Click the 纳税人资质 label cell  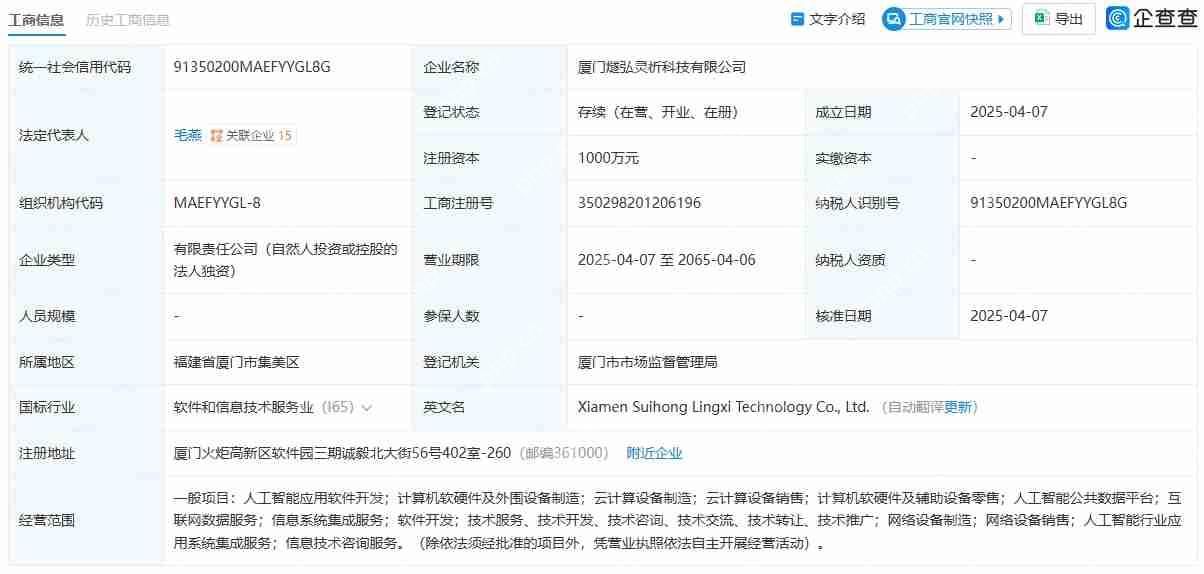pos(881,260)
